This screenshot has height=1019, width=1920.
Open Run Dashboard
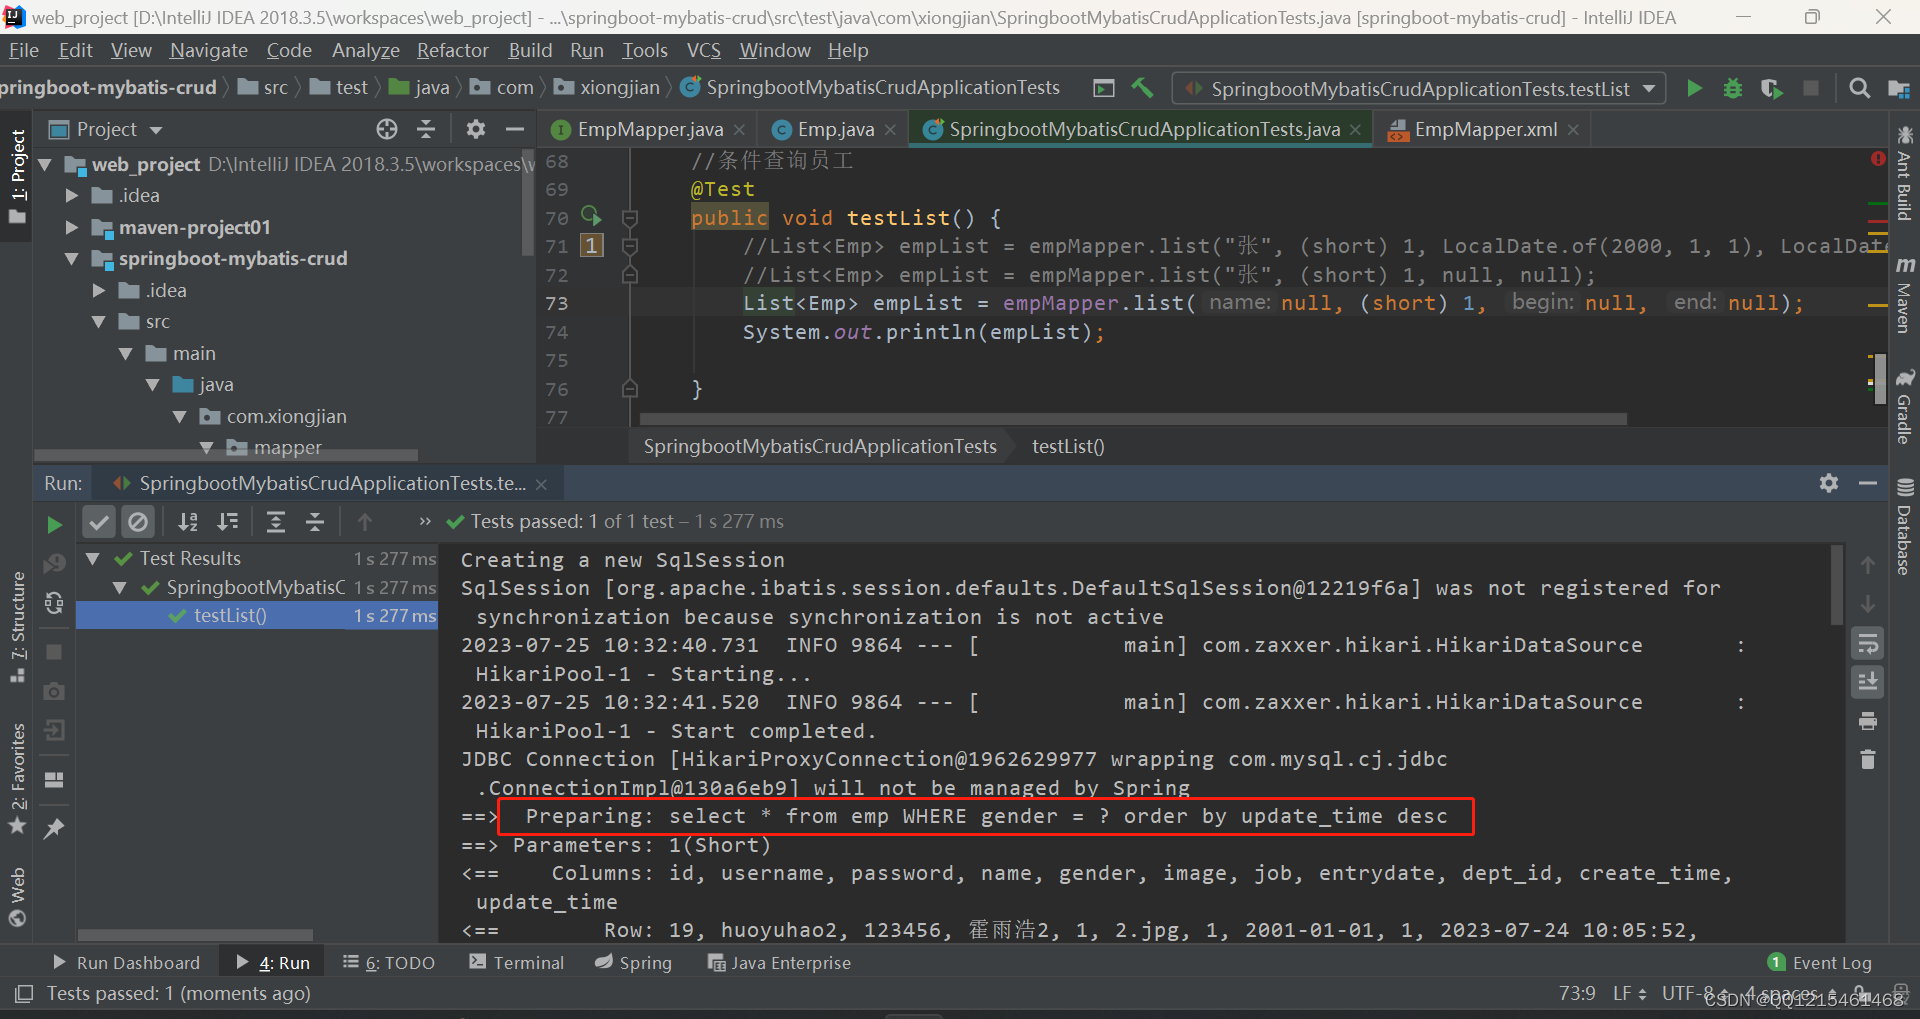[x=126, y=962]
